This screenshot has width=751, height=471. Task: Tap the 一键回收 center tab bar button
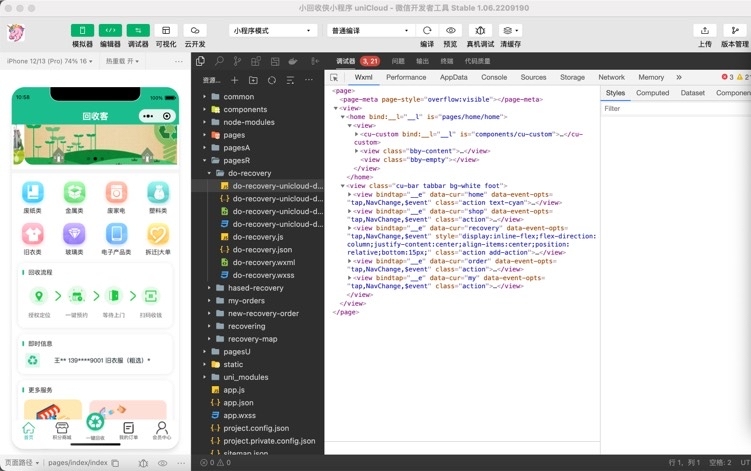click(95, 425)
